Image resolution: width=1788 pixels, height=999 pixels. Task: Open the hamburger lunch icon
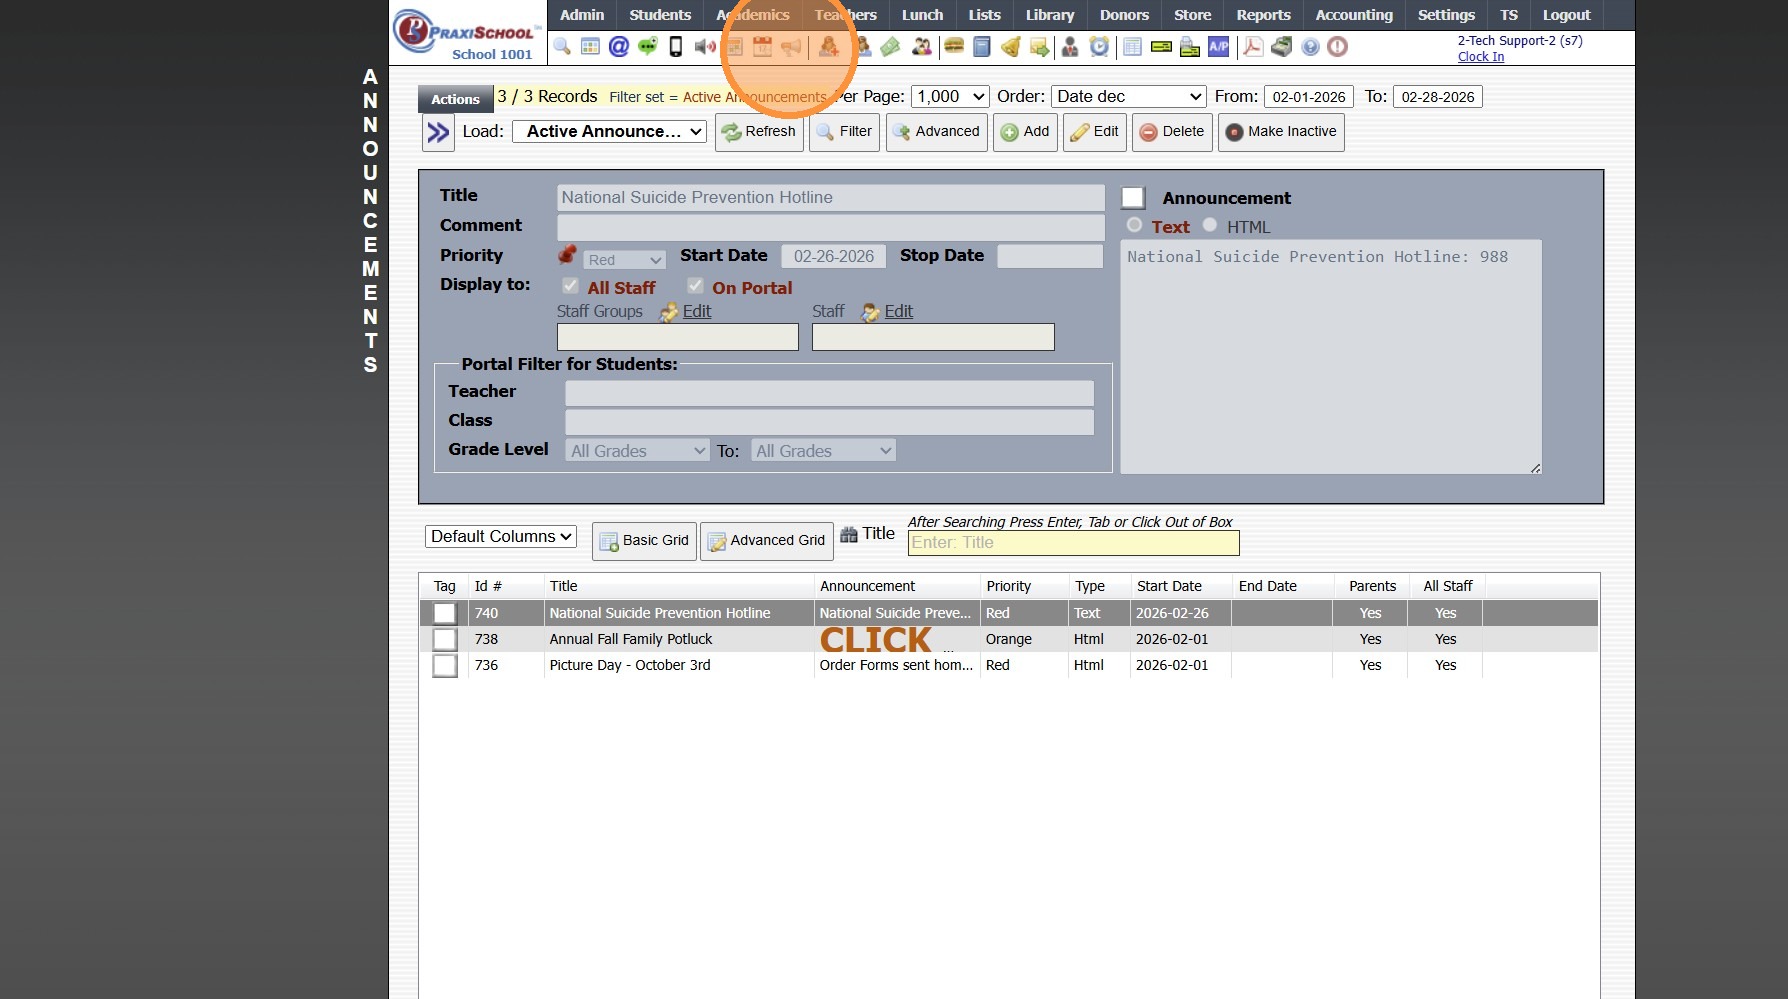coord(954,47)
